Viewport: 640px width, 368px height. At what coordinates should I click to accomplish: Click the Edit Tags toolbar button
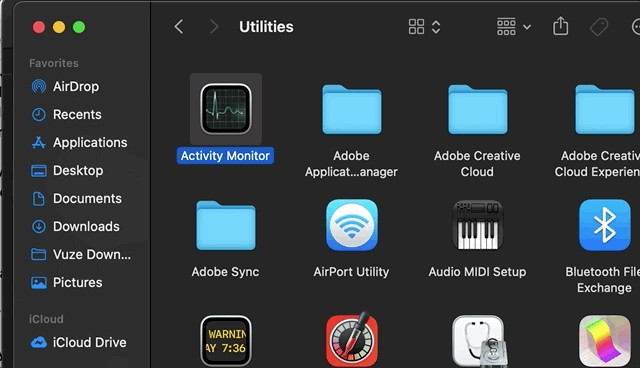(x=599, y=27)
